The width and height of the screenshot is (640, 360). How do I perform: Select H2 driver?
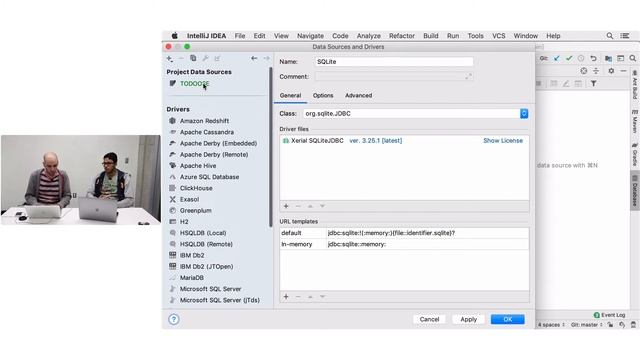(184, 222)
